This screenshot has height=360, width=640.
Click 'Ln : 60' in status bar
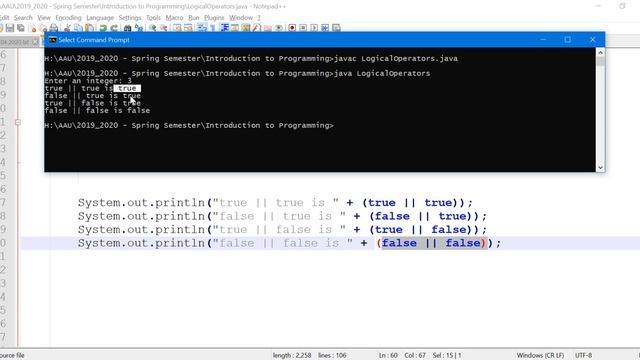pyautogui.click(x=388, y=355)
